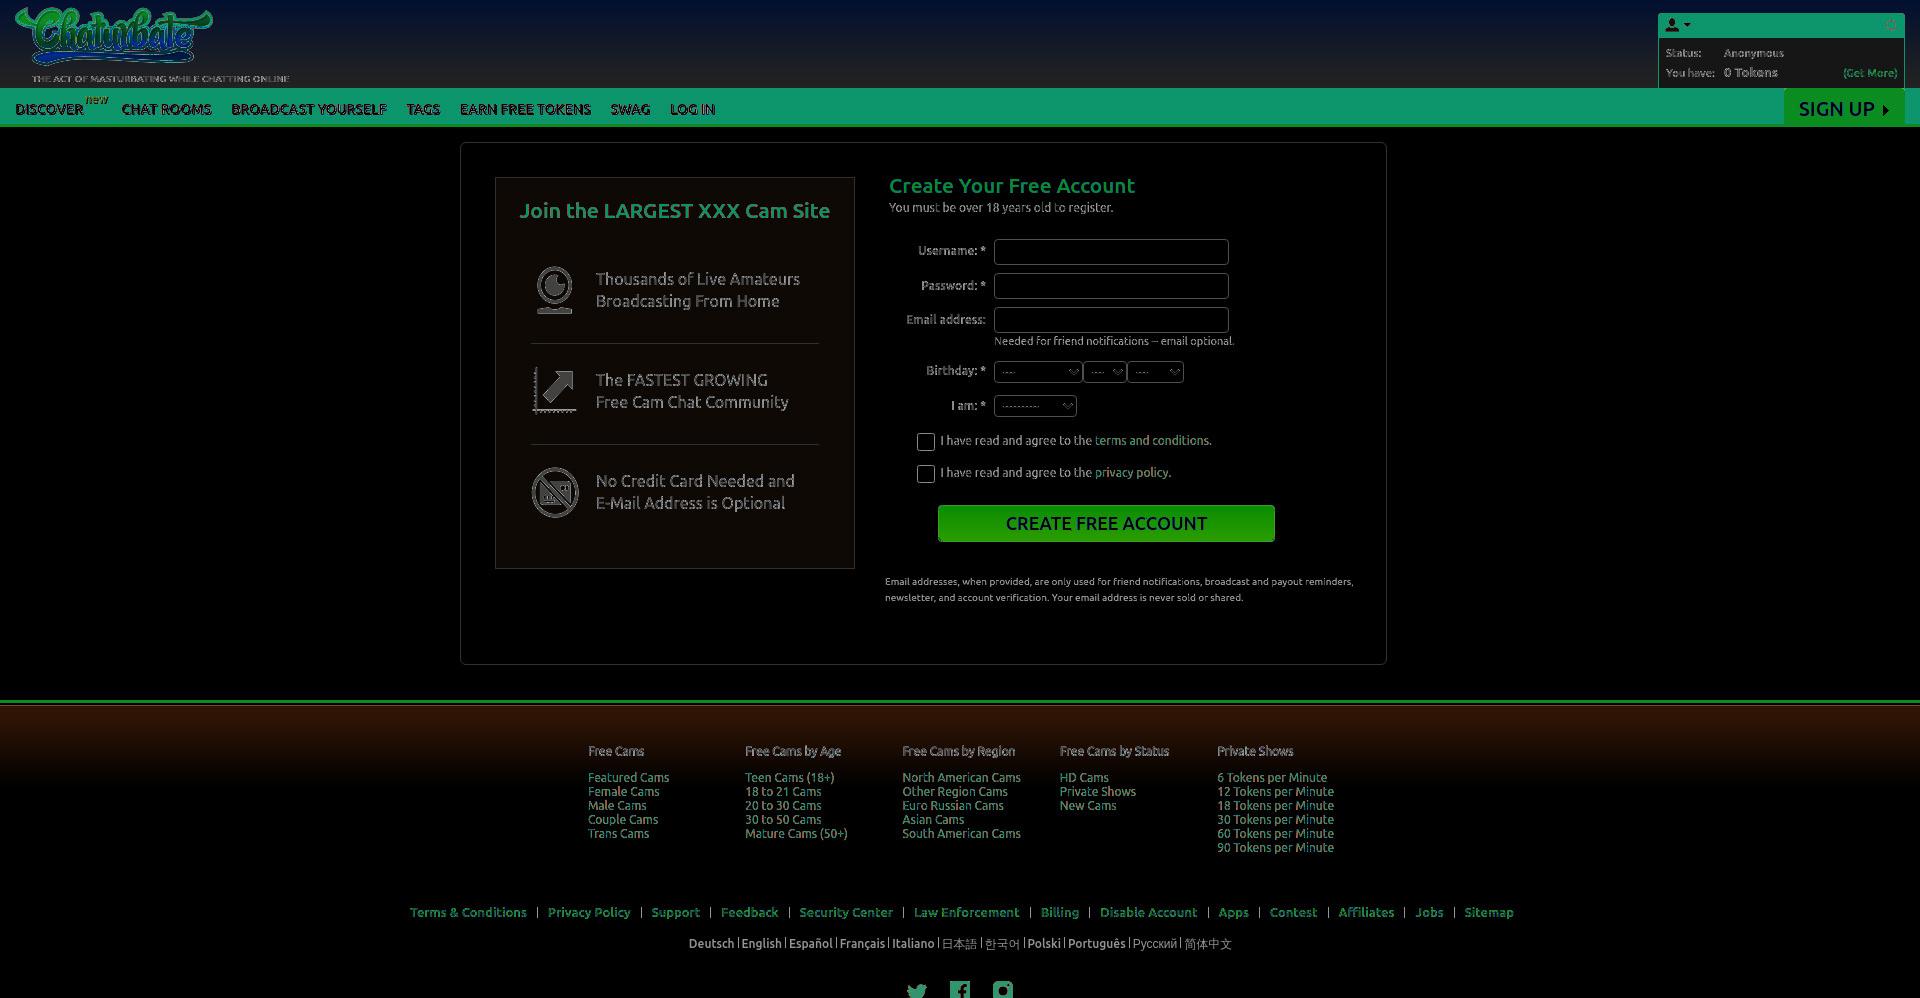Open the Get More tokens link
Viewport: 1920px width, 998px height.
point(1870,73)
